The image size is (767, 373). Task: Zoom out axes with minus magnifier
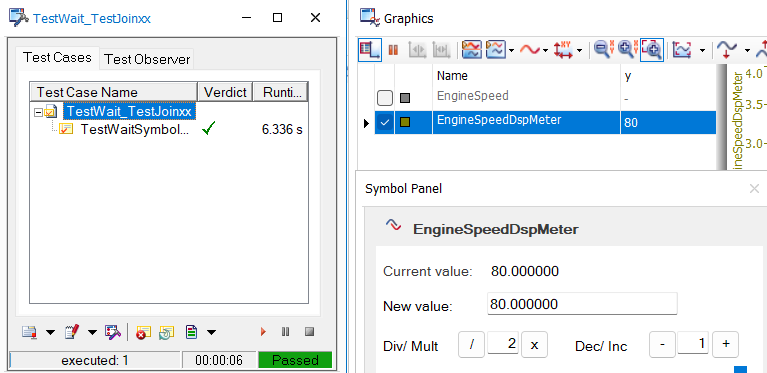(x=605, y=50)
